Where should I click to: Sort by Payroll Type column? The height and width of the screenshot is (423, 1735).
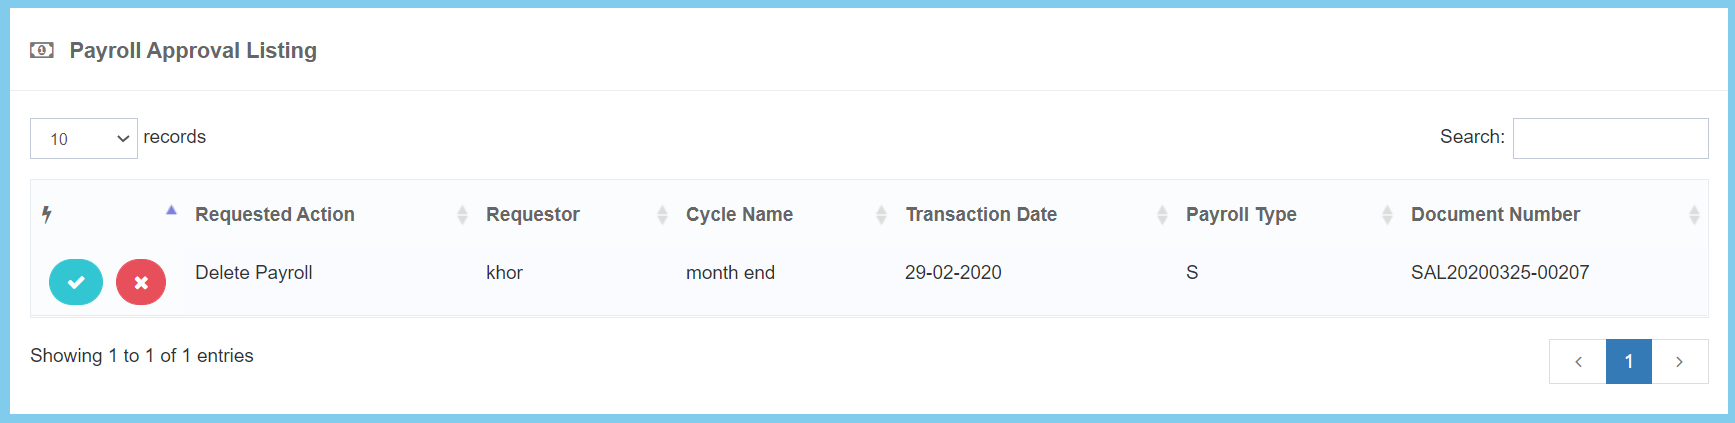tap(1241, 214)
